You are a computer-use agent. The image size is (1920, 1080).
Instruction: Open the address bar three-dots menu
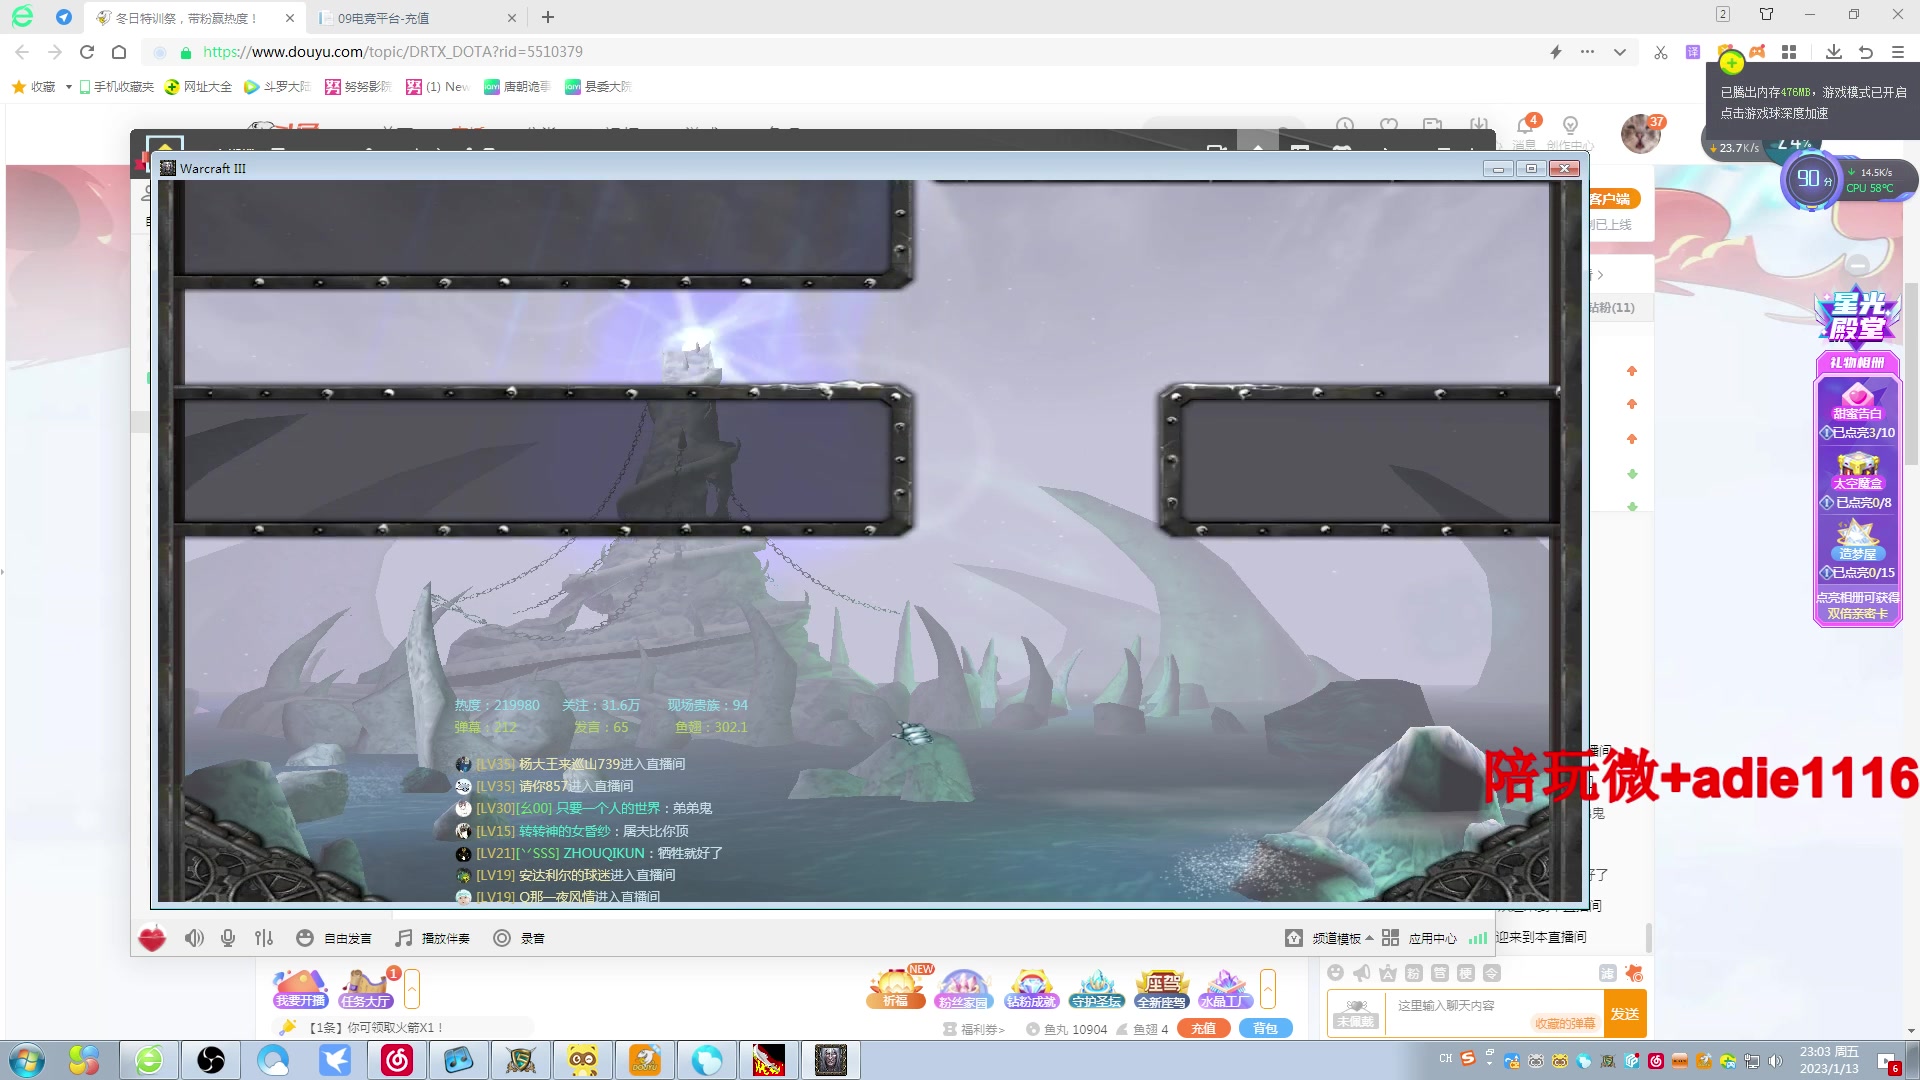(x=1587, y=52)
